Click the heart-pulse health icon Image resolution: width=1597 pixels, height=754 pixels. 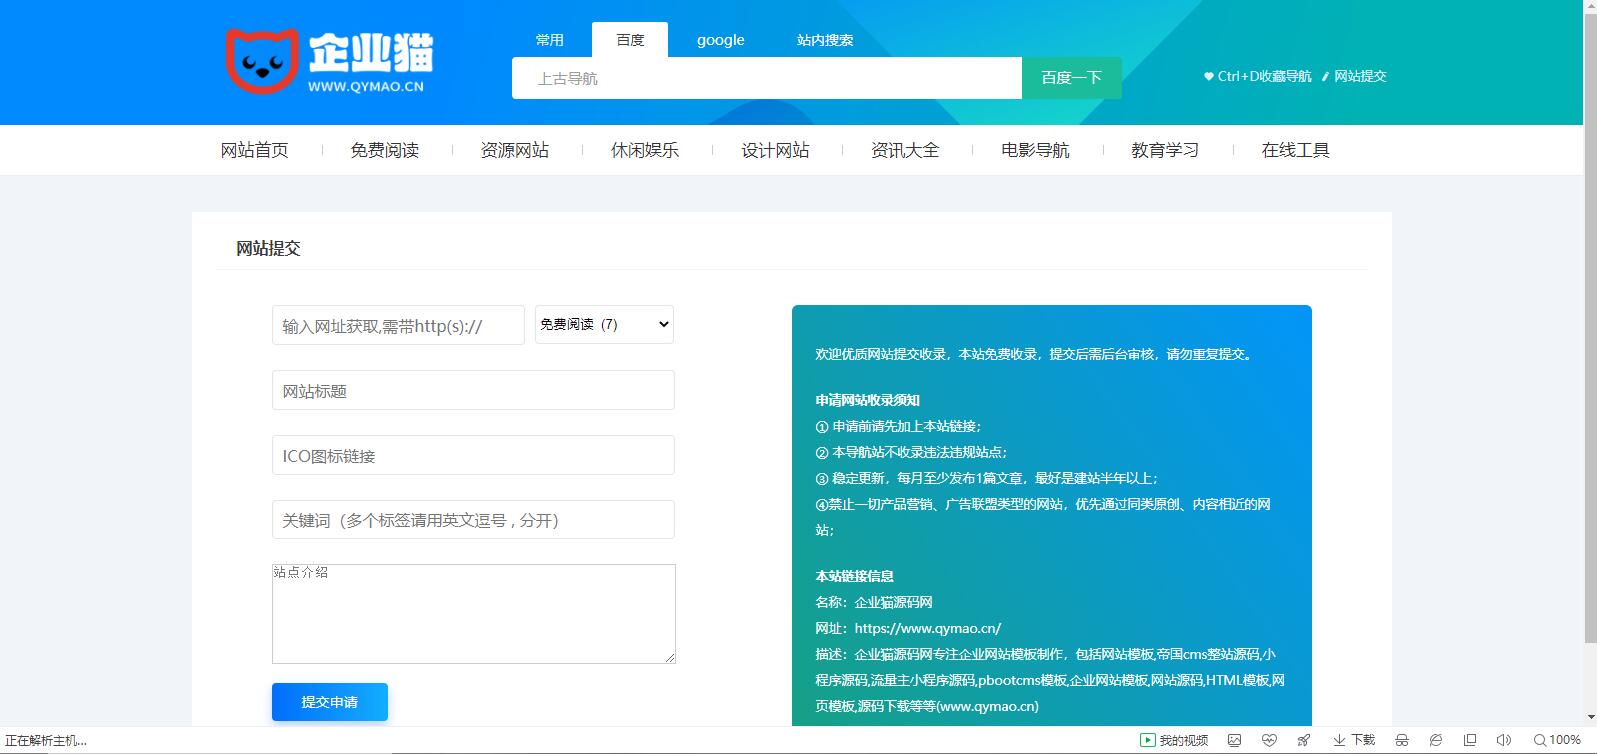[1269, 740]
